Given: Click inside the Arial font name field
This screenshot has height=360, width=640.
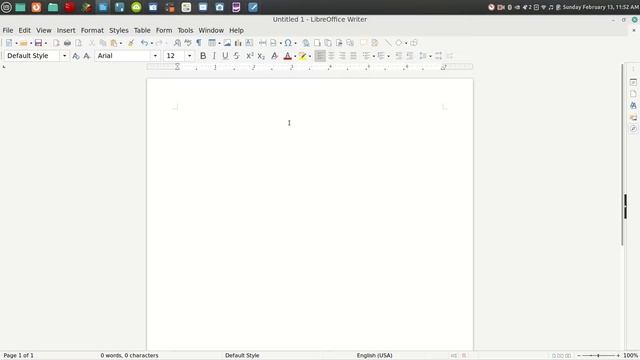Looking at the screenshot, I should [123, 56].
